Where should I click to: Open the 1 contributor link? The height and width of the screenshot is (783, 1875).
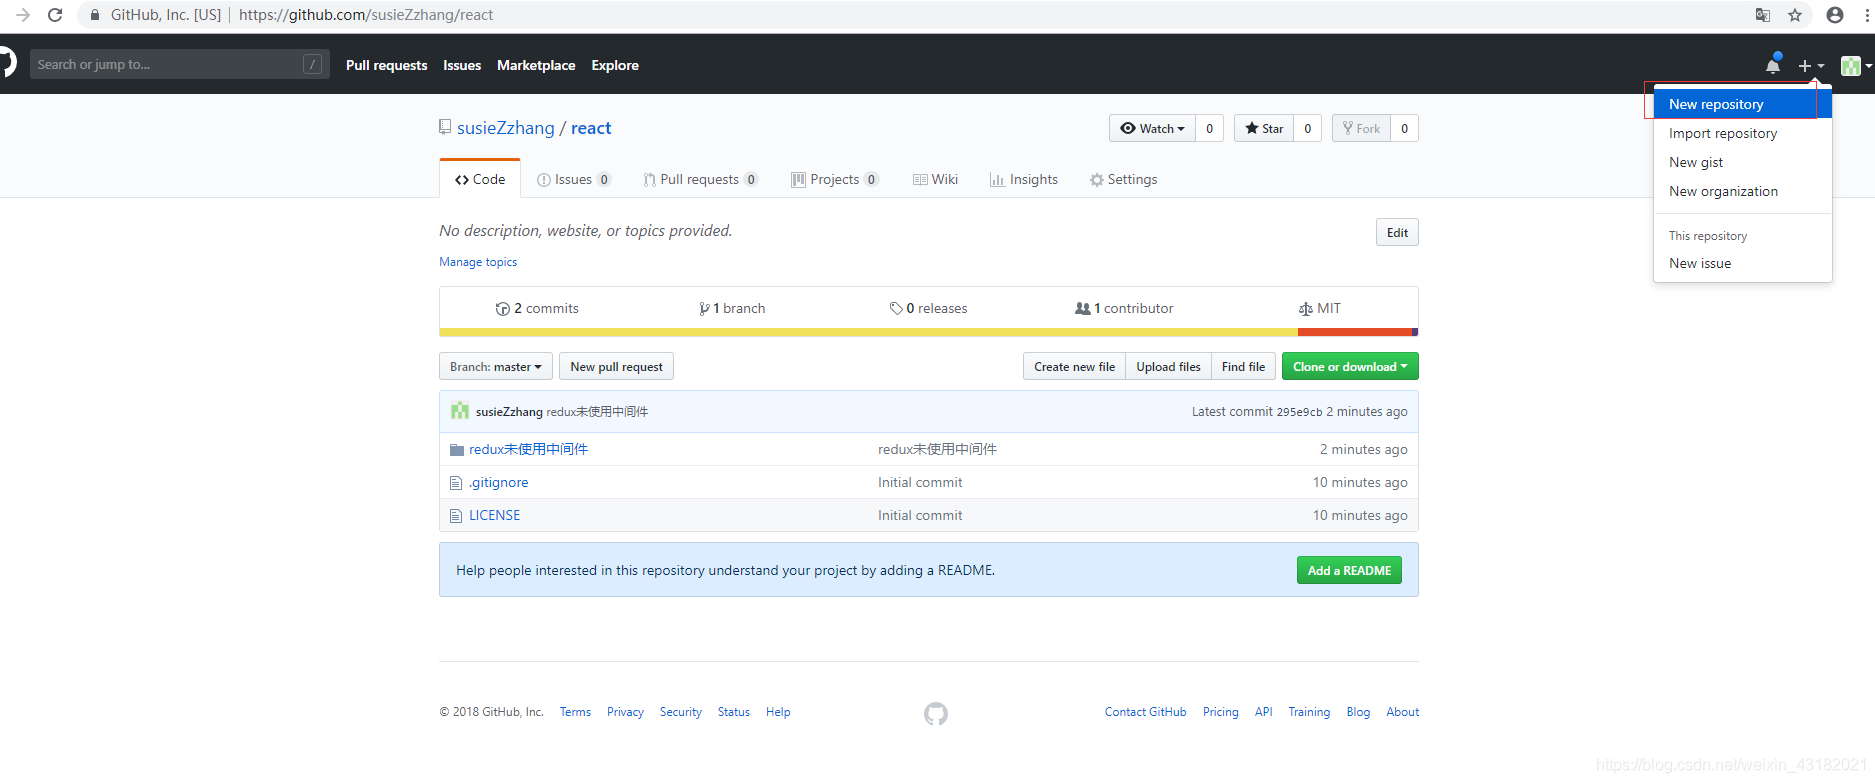point(1124,308)
